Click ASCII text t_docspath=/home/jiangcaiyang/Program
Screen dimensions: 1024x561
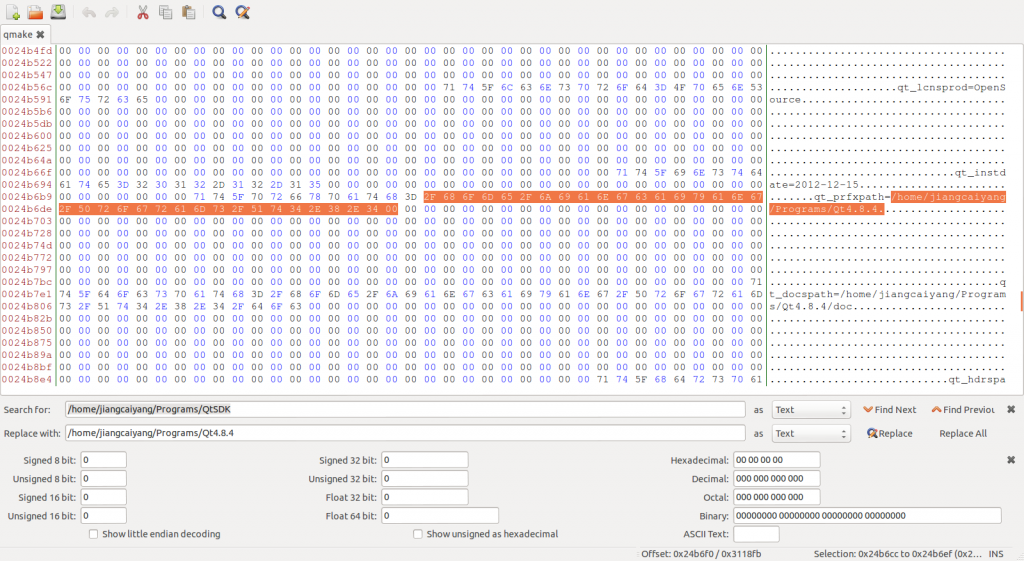pyautogui.click(x=888, y=294)
